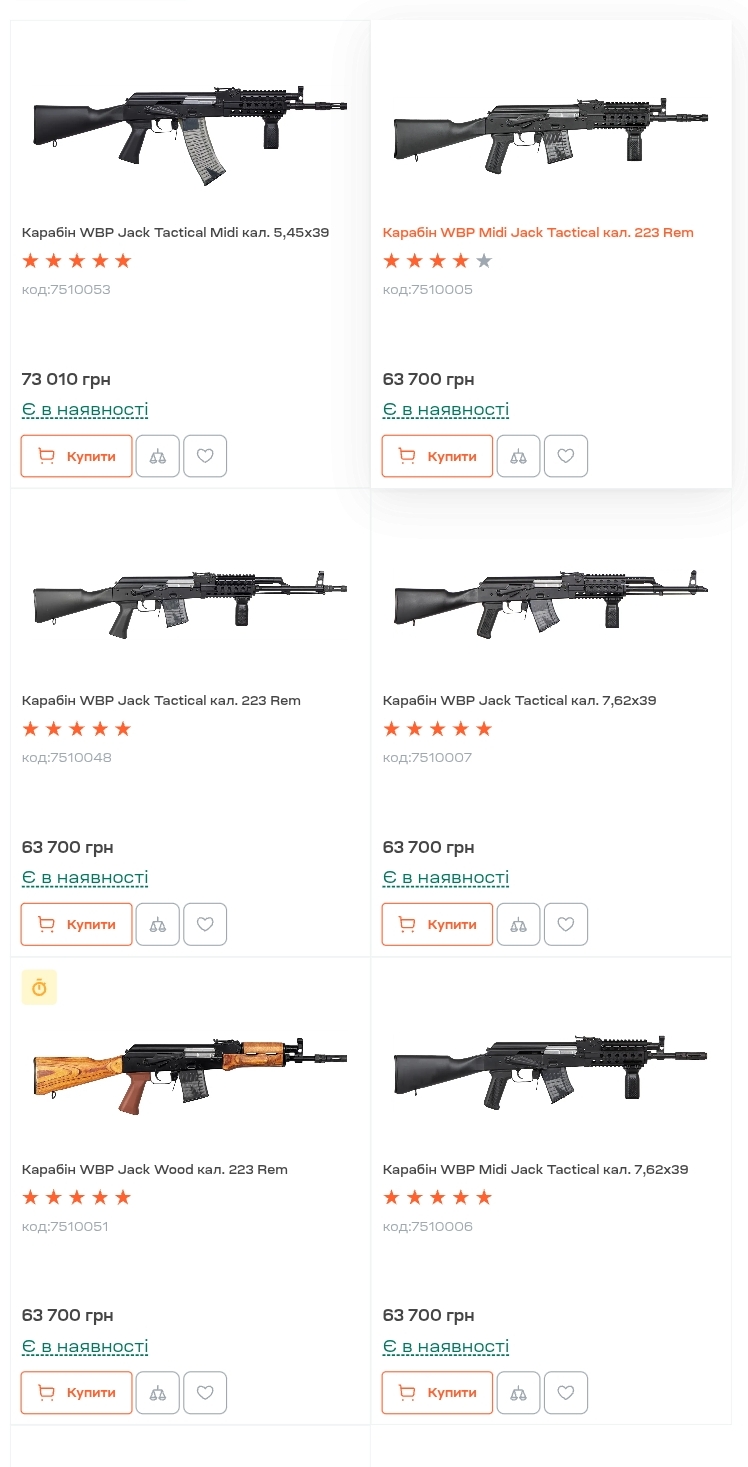
Task: Click the timer badge on Jack Wood carbine
Action: pos(39,987)
